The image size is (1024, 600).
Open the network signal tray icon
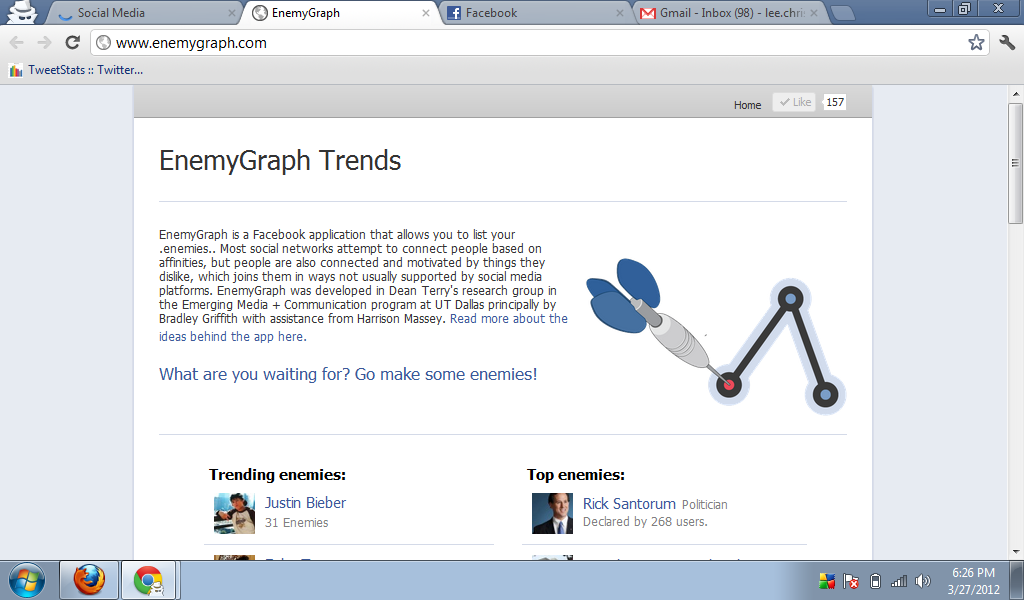coord(899,580)
